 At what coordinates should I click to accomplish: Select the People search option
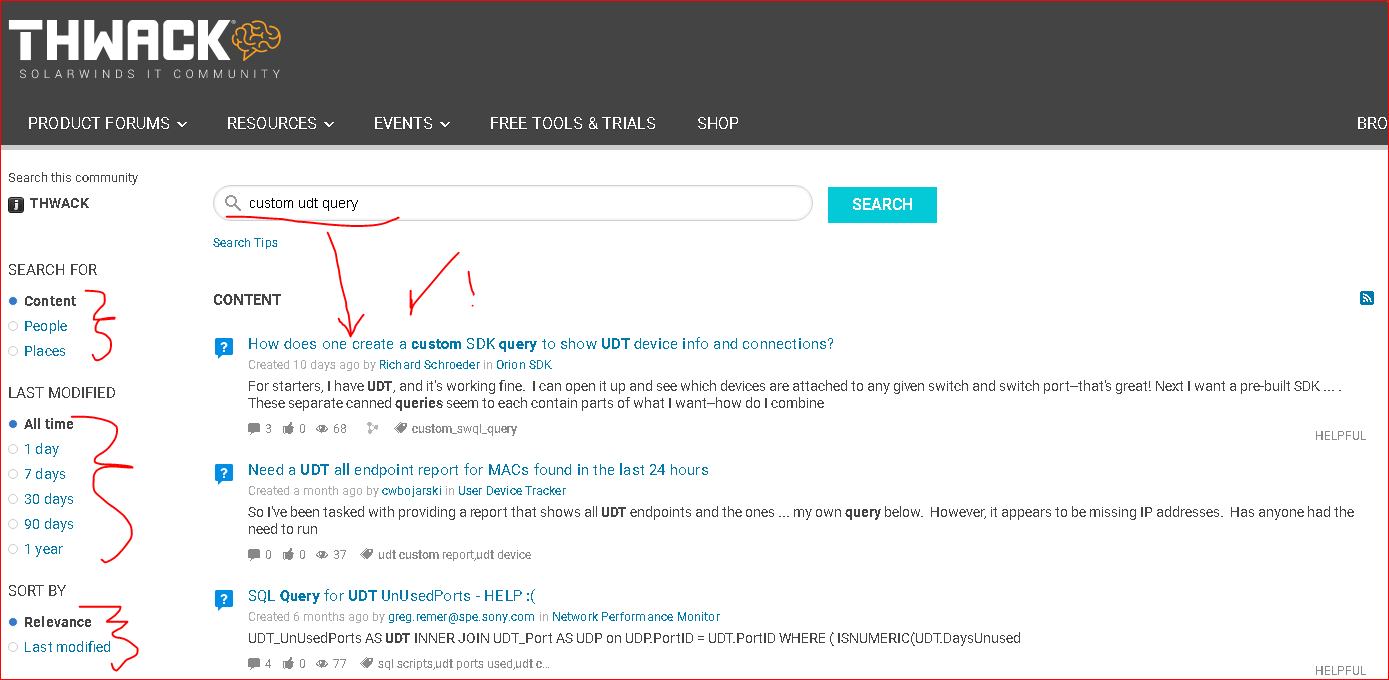tap(45, 326)
